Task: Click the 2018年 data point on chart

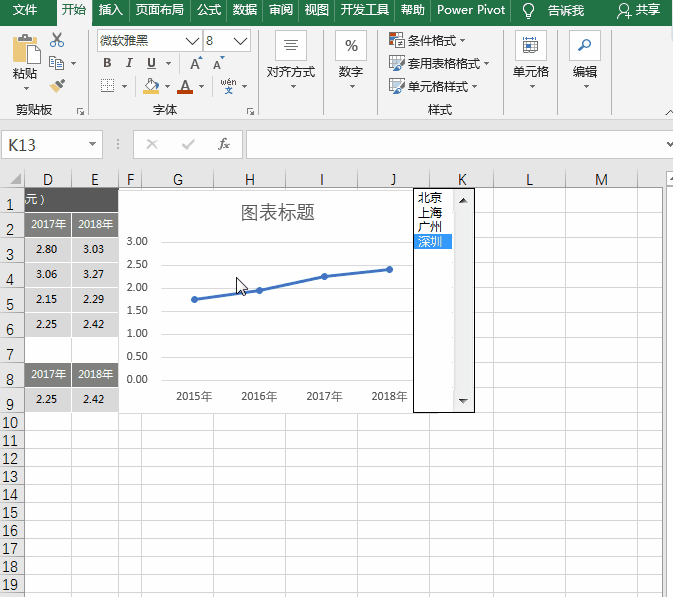Action: 389,270
